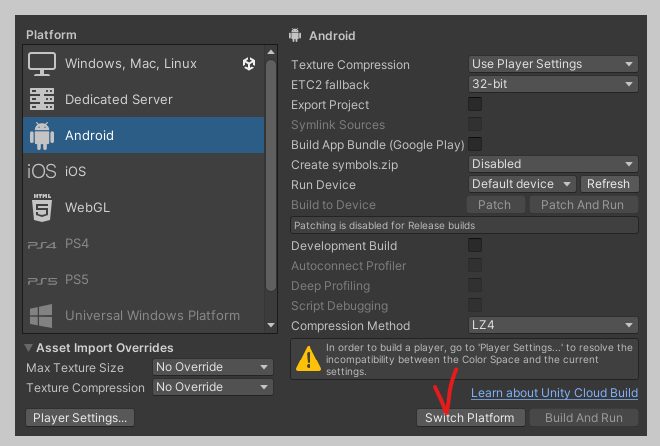Click the Unity logo beside Windows, Mac, Linux

(249, 64)
